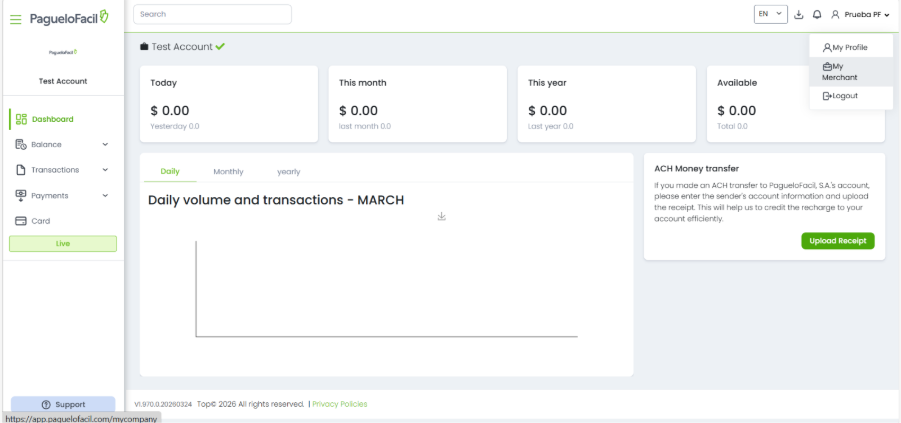This screenshot has height=423, width=901.
Task: Switch to the Monthly tab
Action: click(228, 172)
